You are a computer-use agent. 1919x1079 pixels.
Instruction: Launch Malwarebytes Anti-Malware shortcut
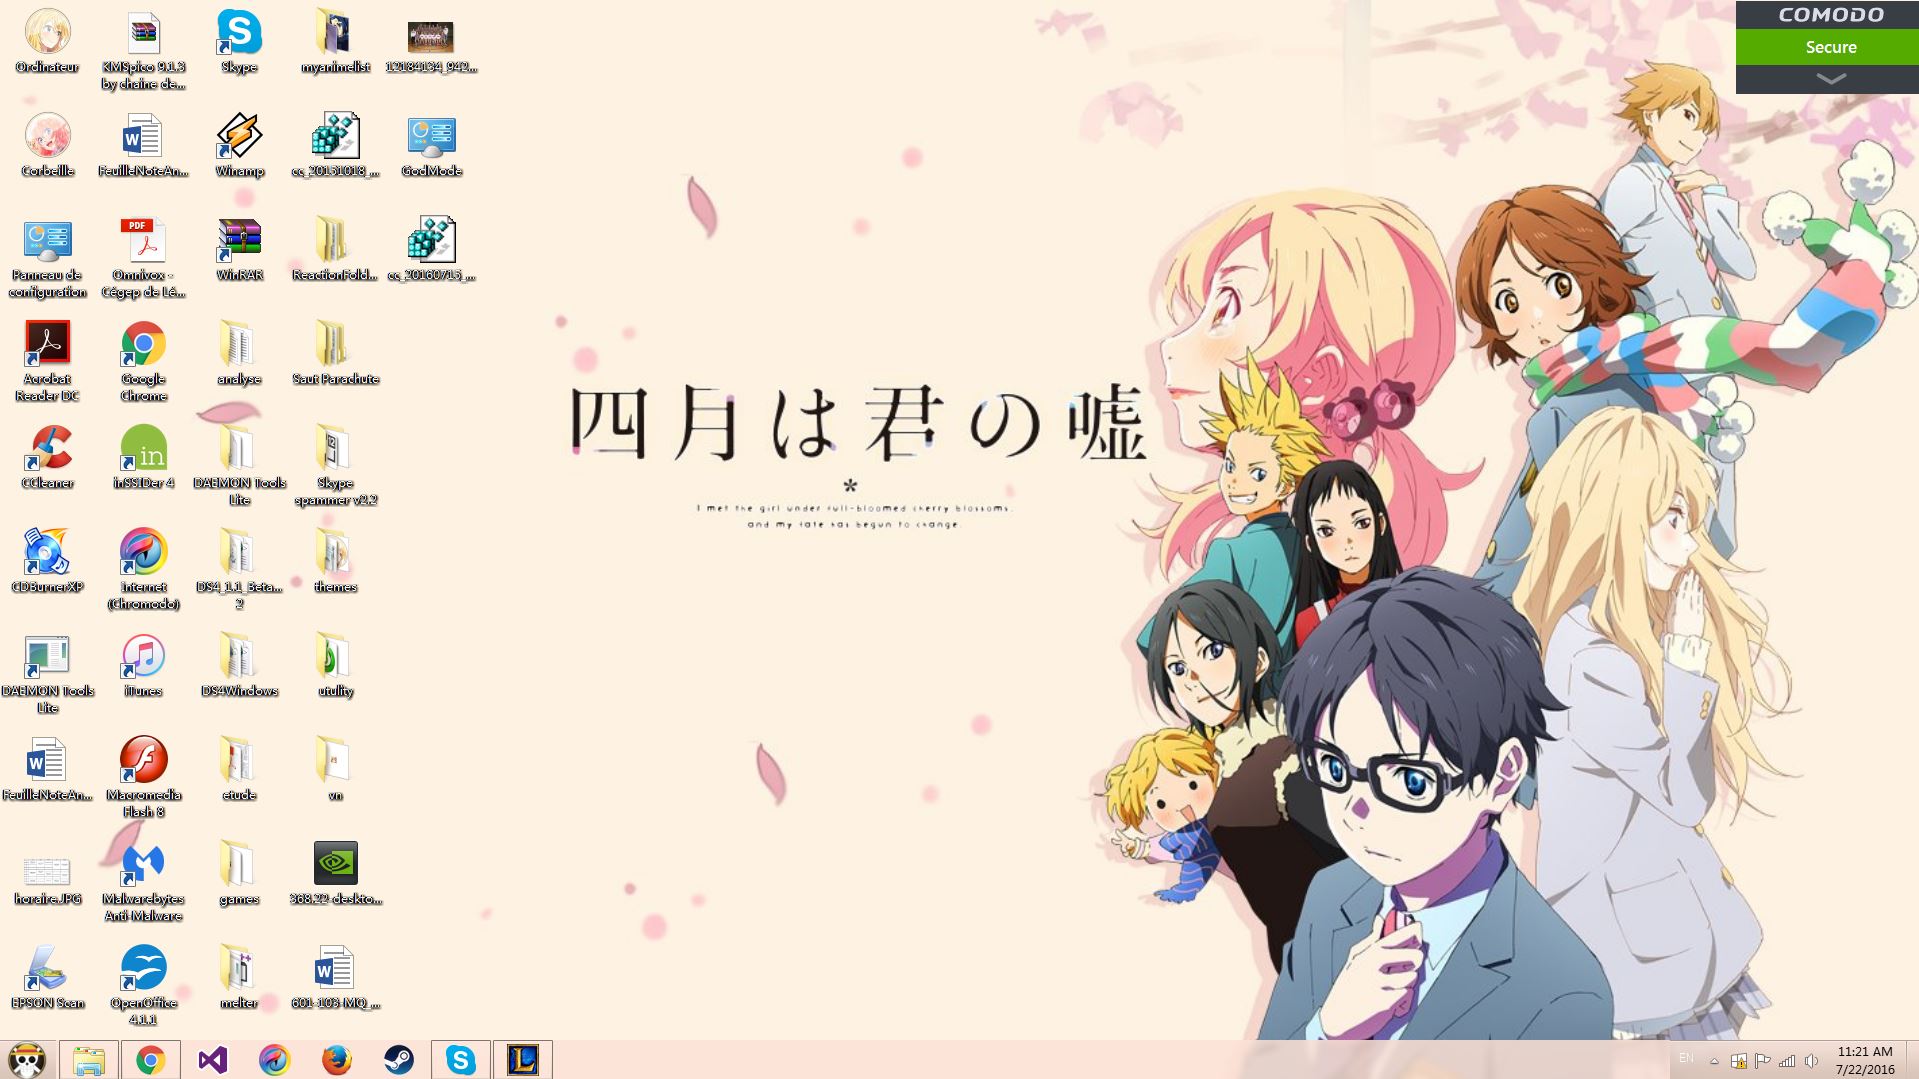coord(143,882)
